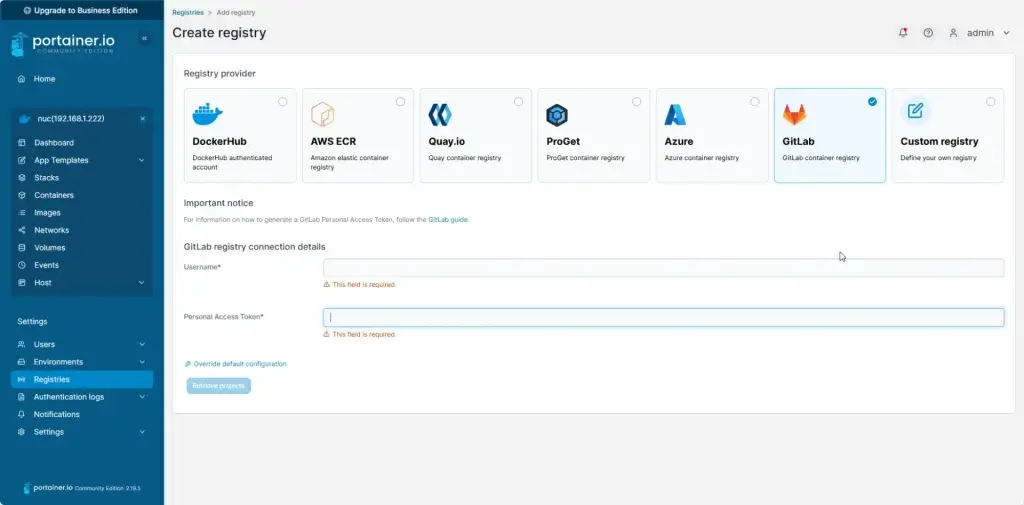
Task: Open Networks menu item
Action: click(x=82, y=231)
